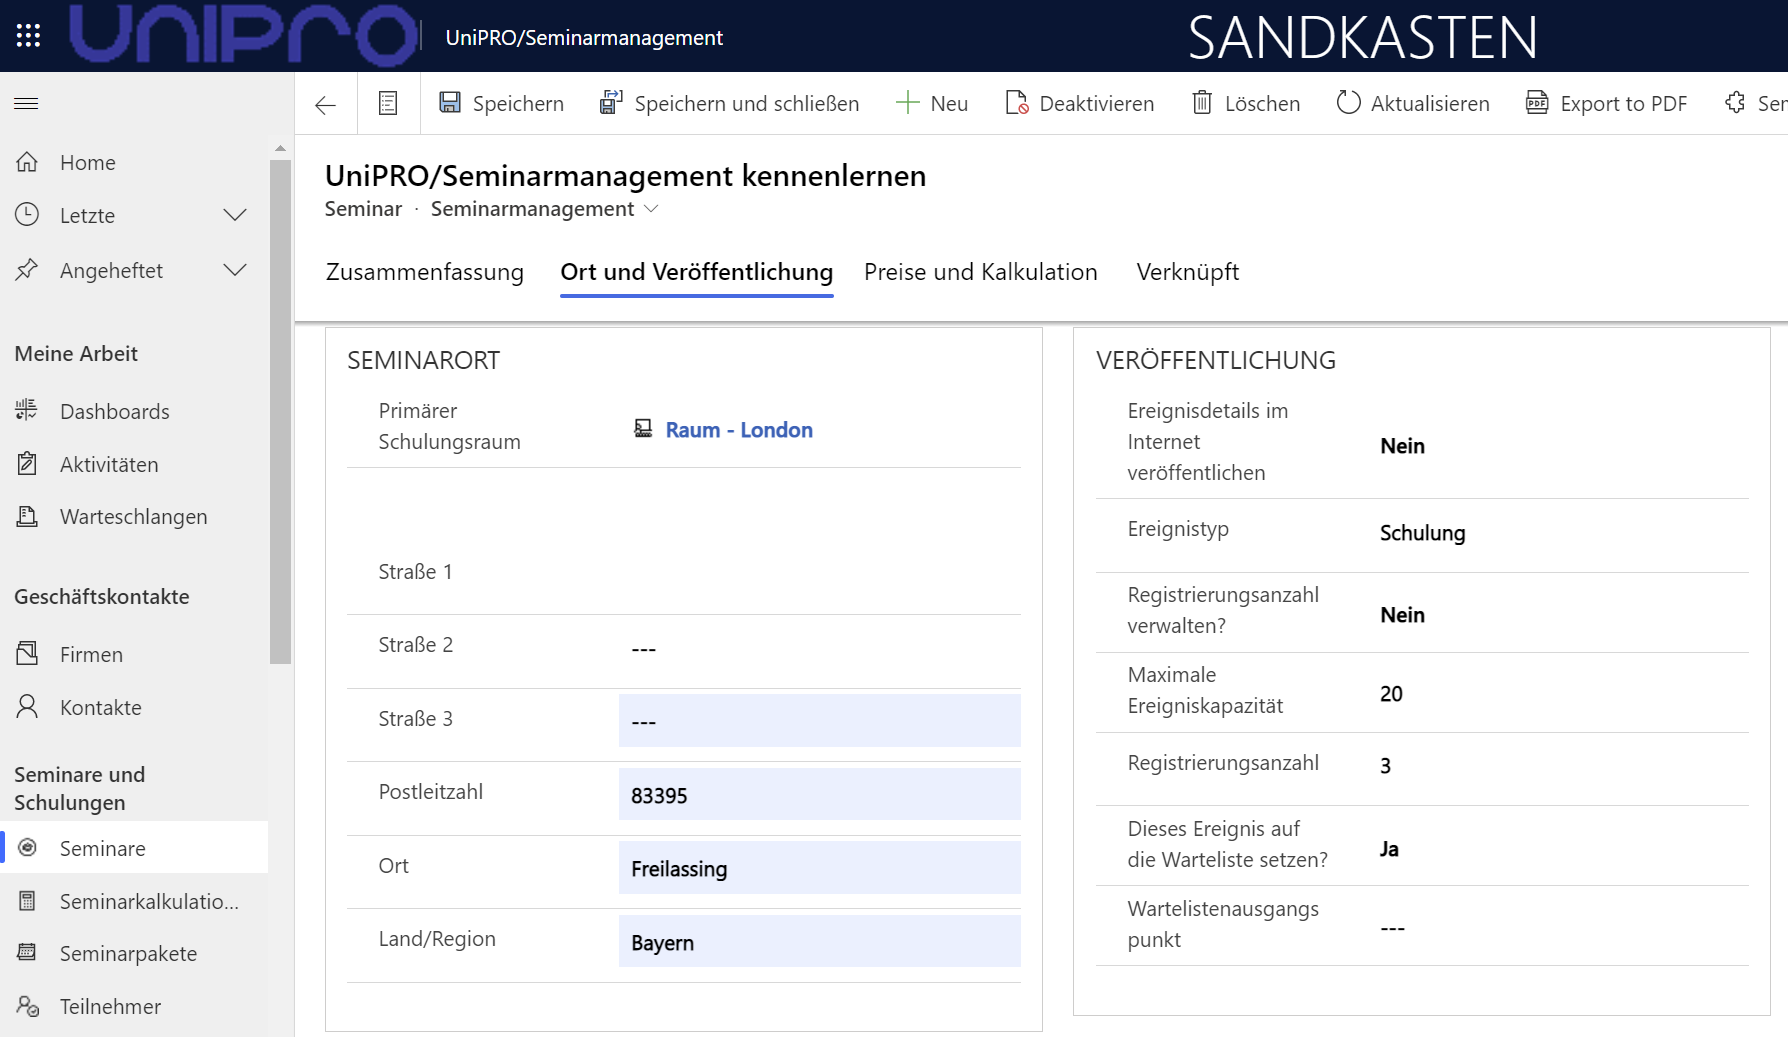Click Aktualisieren button label
Image resolution: width=1788 pixels, height=1037 pixels.
tap(1430, 103)
